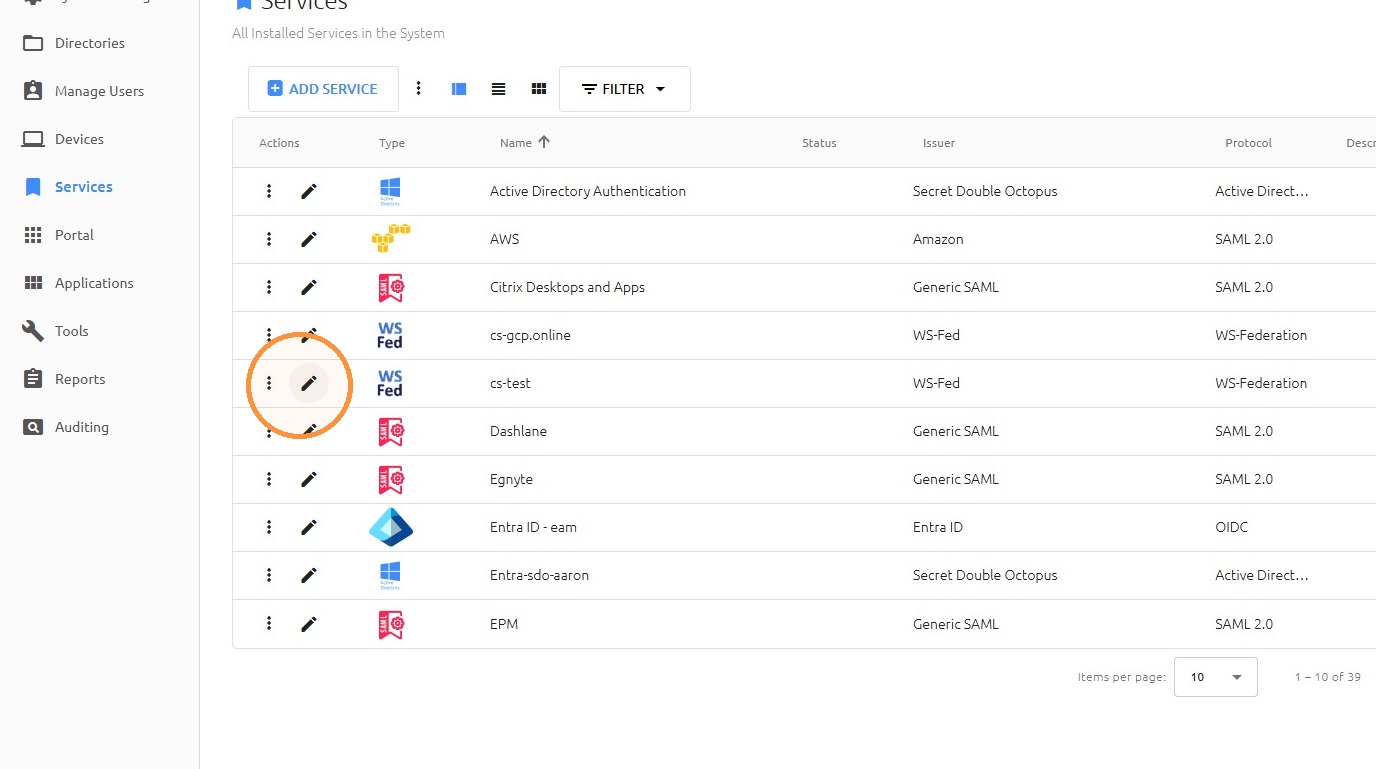
Task: Edit the Citrix Desktops and Apps service
Action: tap(309, 287)
